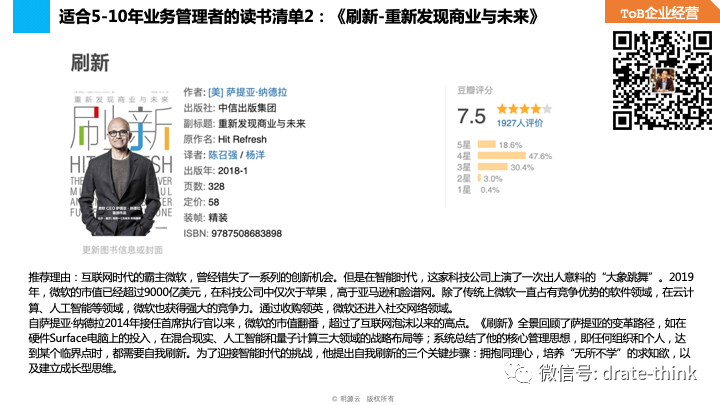This screenshot has width=720, height=405.
Task: Click ISBN number 9787508683898
Action: (247, 233)
